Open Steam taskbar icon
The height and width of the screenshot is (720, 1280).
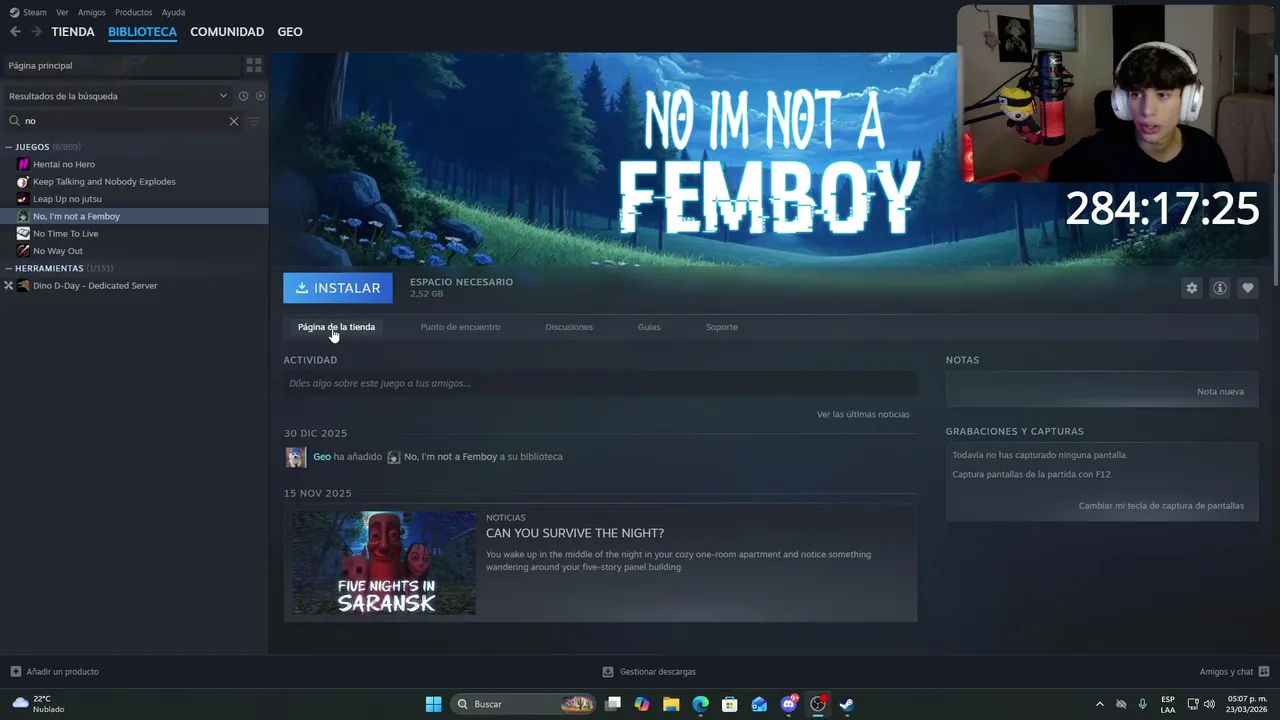click(x=846, y=704)
